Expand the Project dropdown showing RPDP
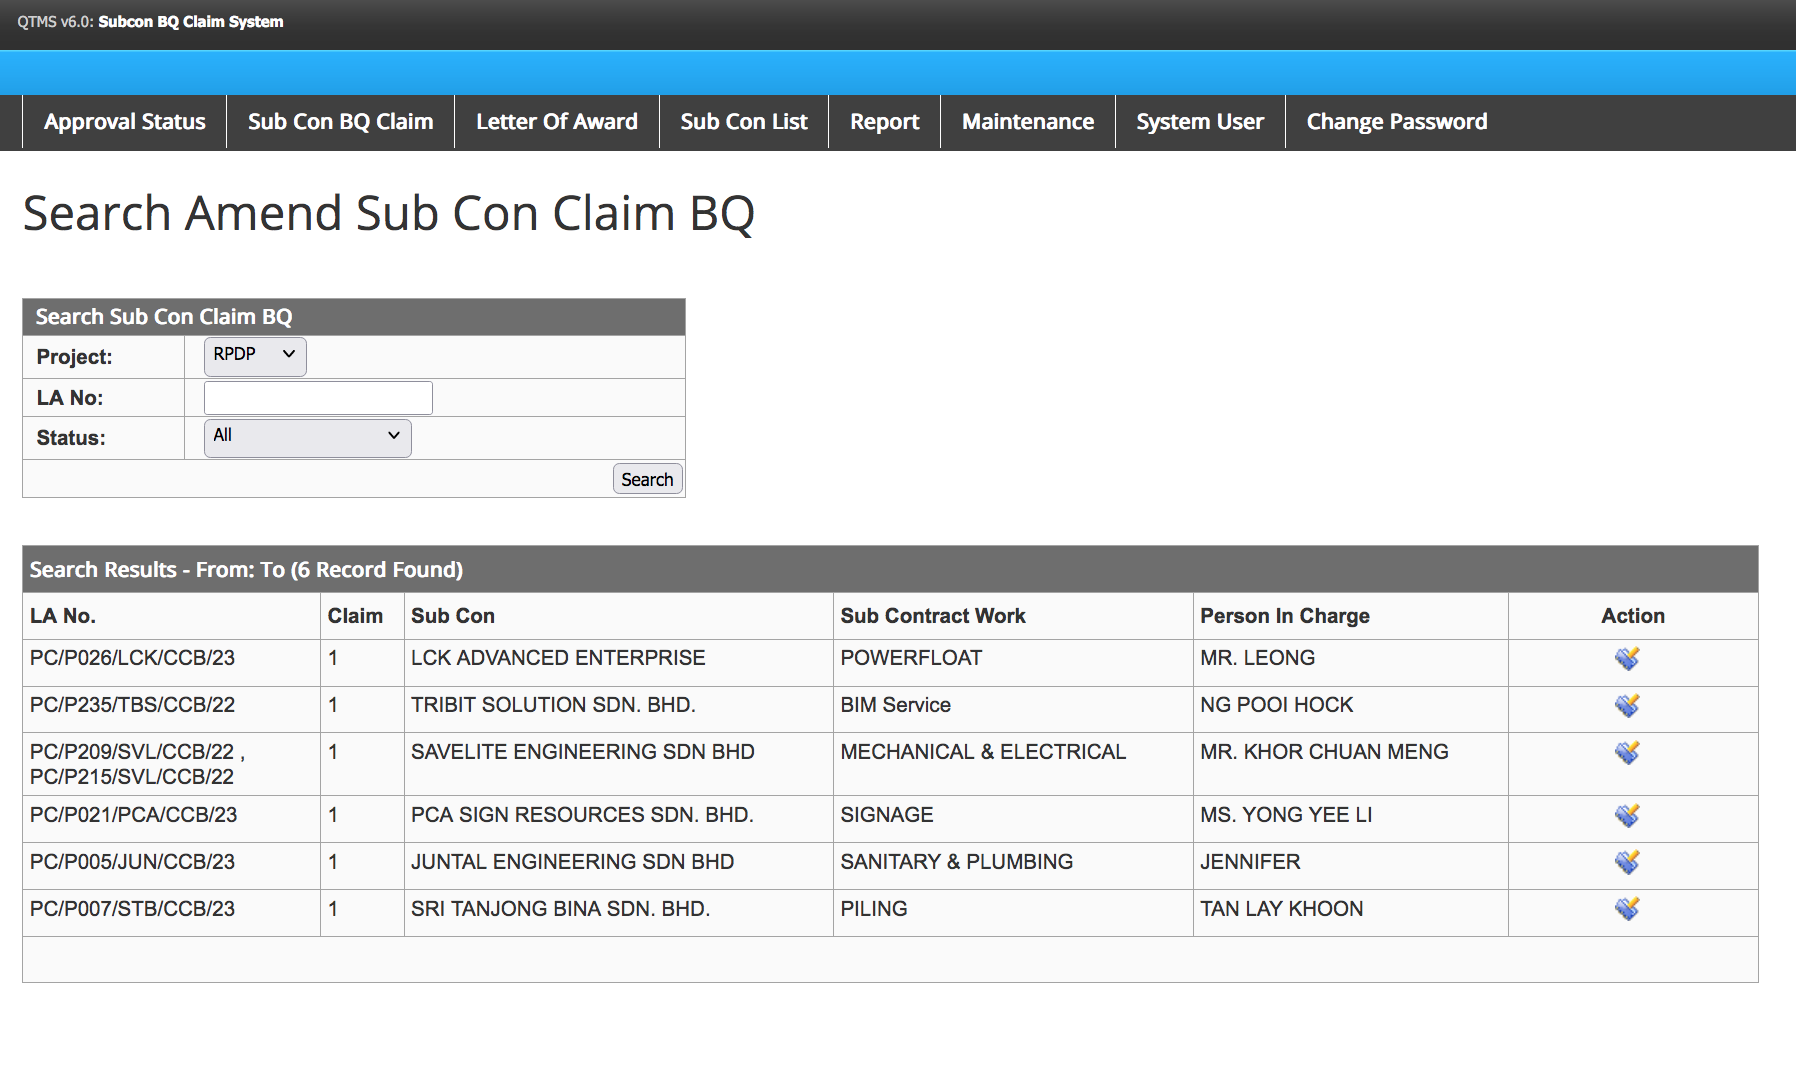The width and height of the screenshot is (1796, 1066). tap(255, 355)
